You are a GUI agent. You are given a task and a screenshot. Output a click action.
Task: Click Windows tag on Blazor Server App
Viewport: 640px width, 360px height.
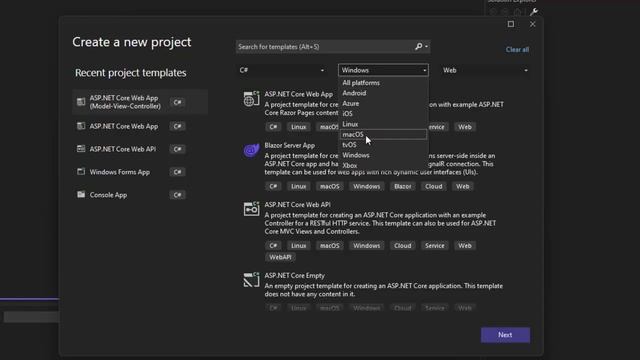tap(366, 186)
